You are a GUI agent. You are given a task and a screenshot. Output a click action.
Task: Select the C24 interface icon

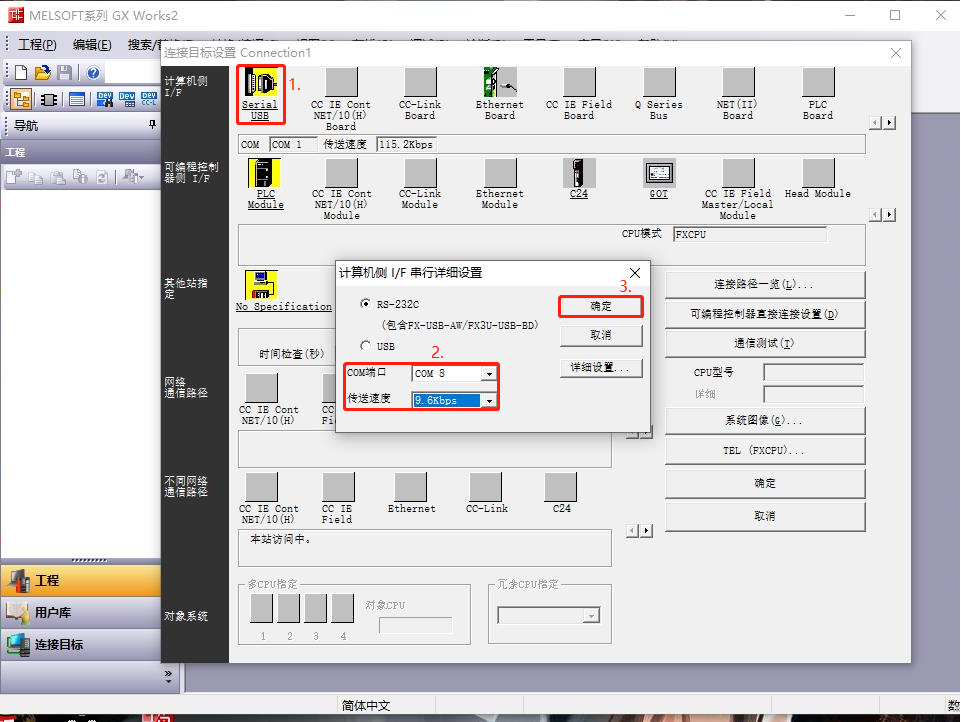pos(579,174)
